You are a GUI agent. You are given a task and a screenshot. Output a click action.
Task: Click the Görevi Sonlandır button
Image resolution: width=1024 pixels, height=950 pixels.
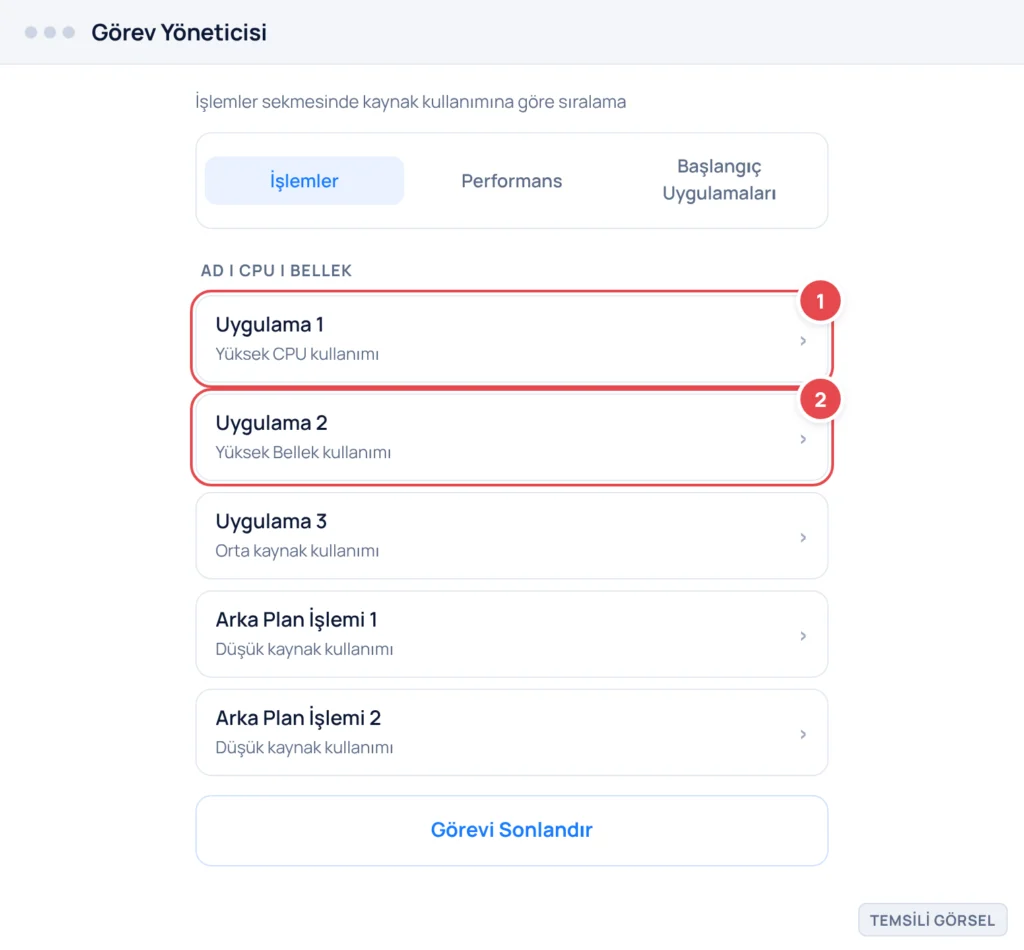point(511,830)
